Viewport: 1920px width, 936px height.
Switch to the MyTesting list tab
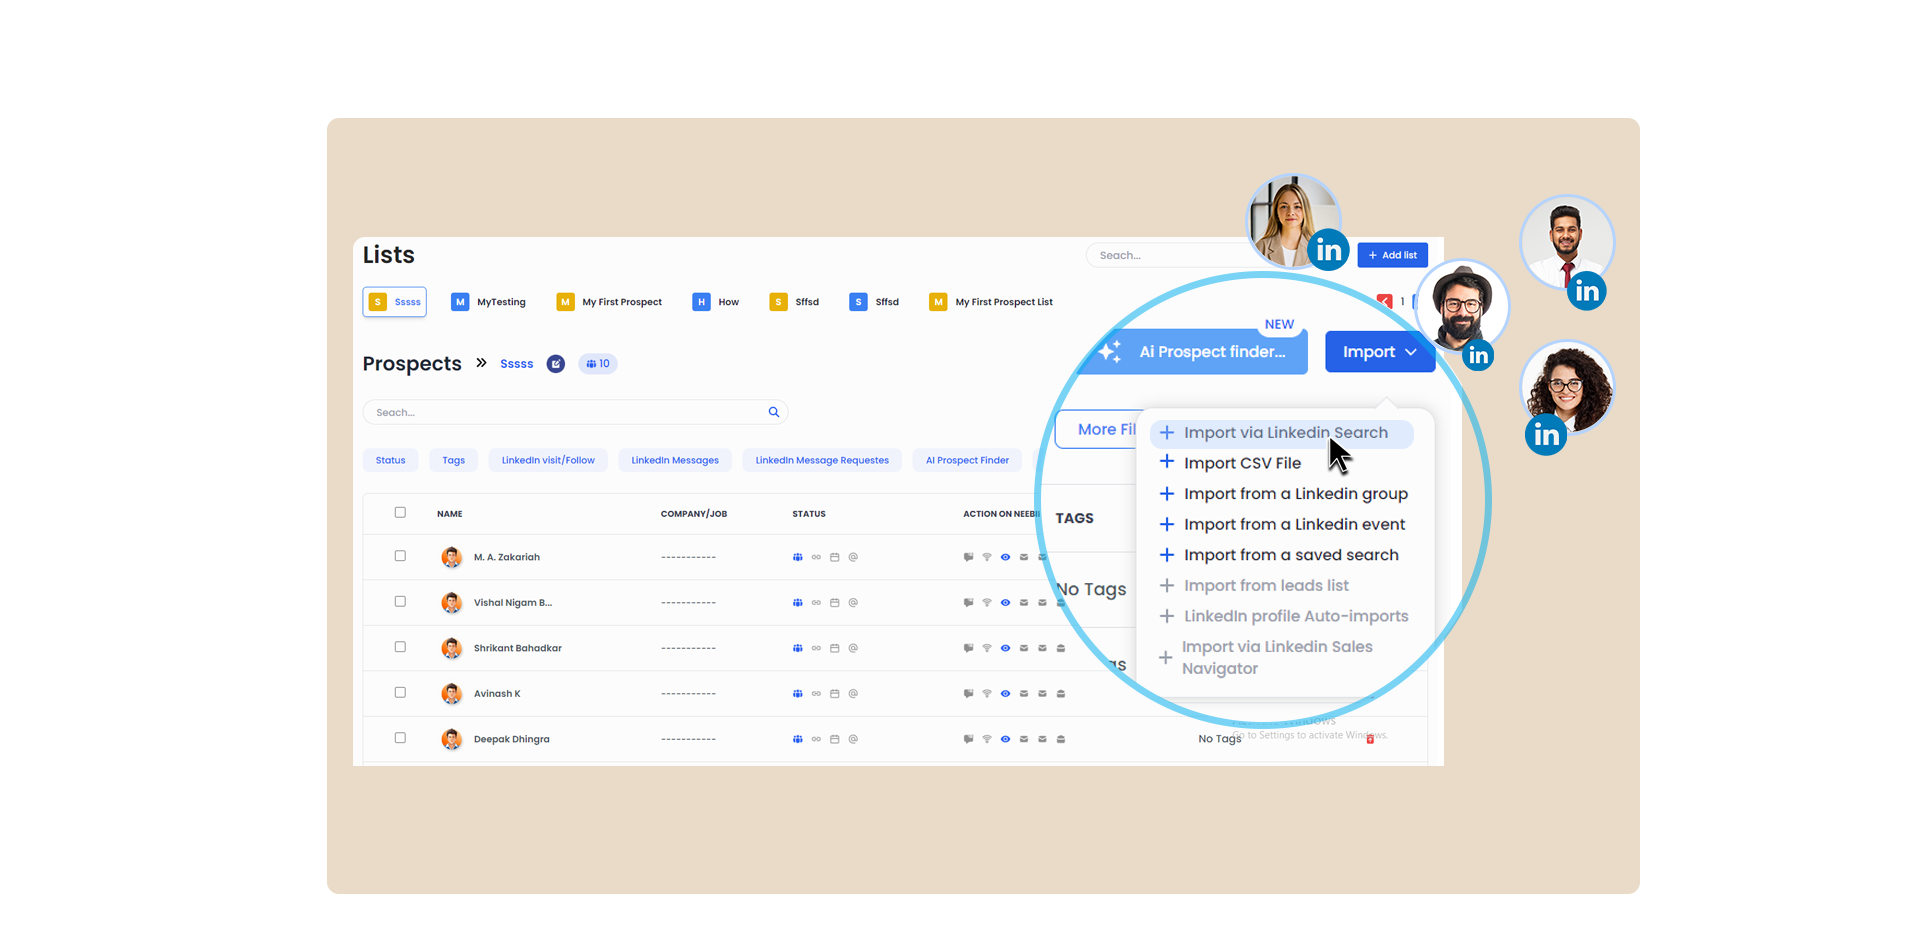click(489, 302)
